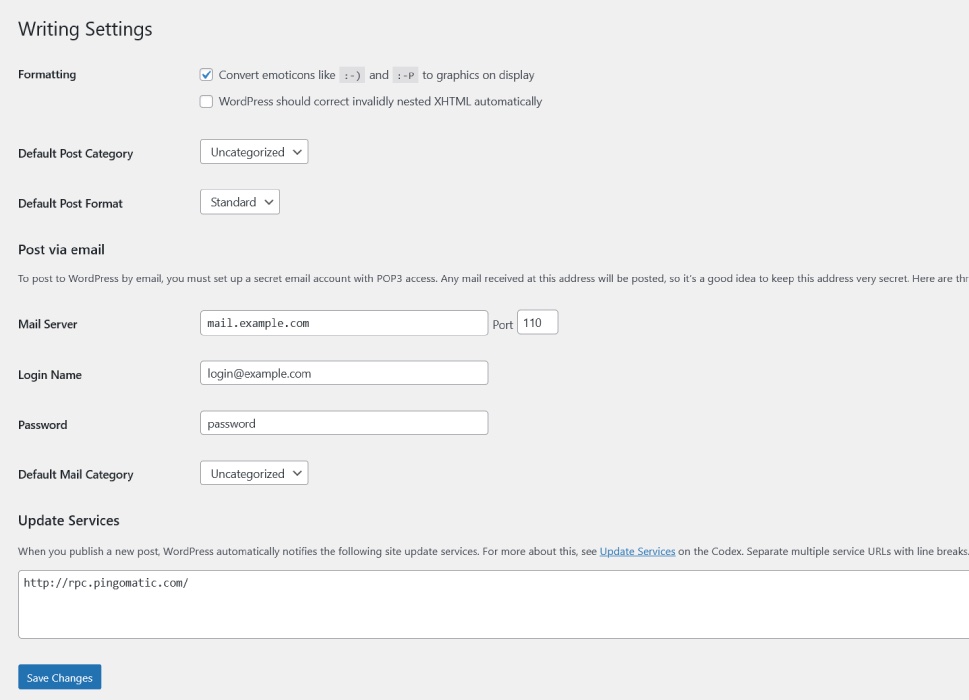Click the Default Mail Category label
Viewport: 969px width, 700px height.
(x=75, y=475)
